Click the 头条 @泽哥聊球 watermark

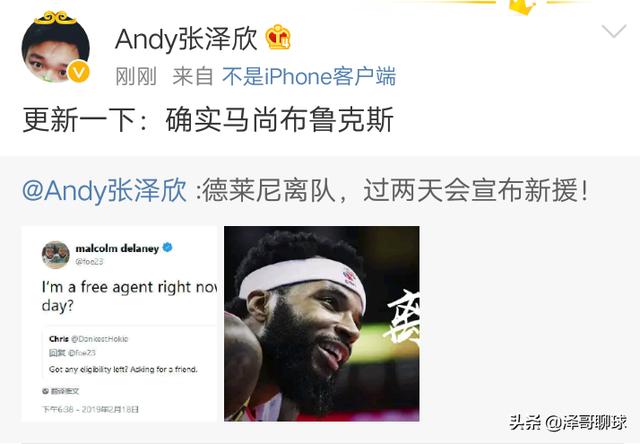[x=568, y=423]
